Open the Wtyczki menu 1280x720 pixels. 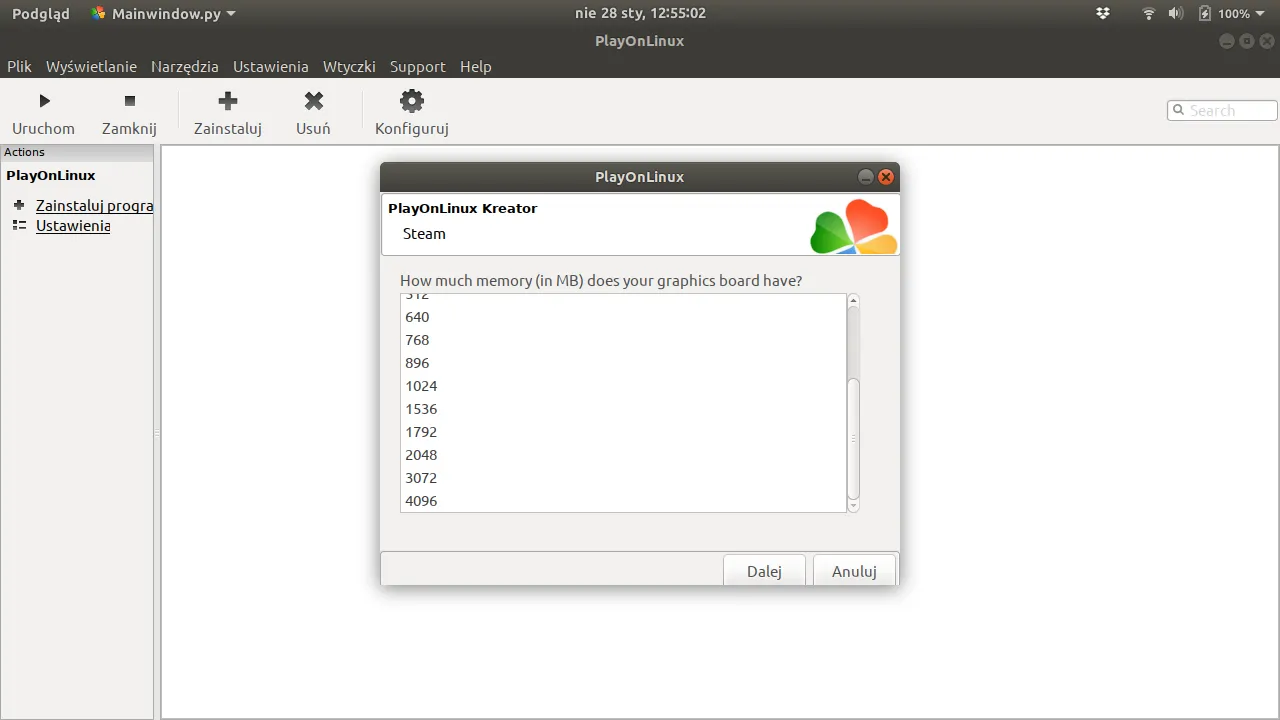pos(349,66)
